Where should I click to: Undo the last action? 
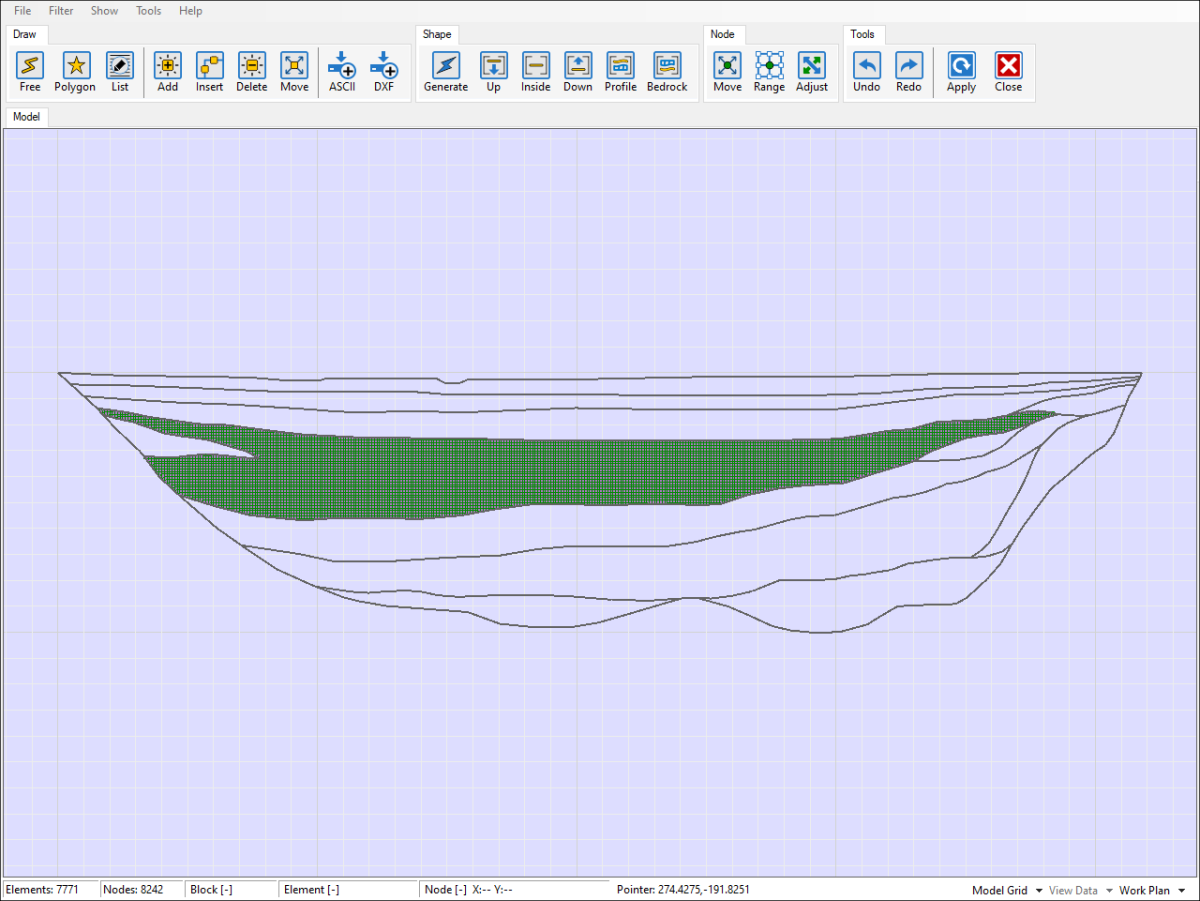click(x=867, y=73)
